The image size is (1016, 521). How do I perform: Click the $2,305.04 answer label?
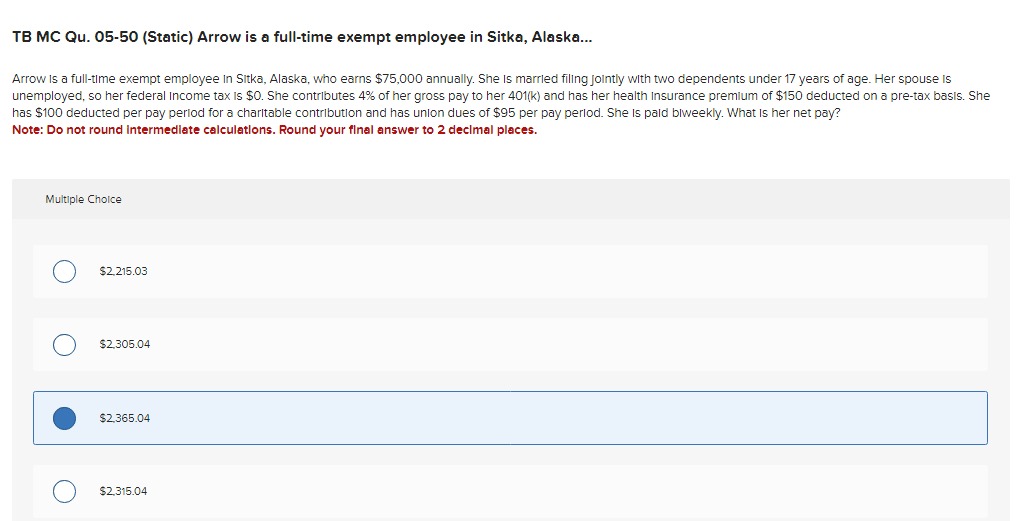[x=124, y=344]
